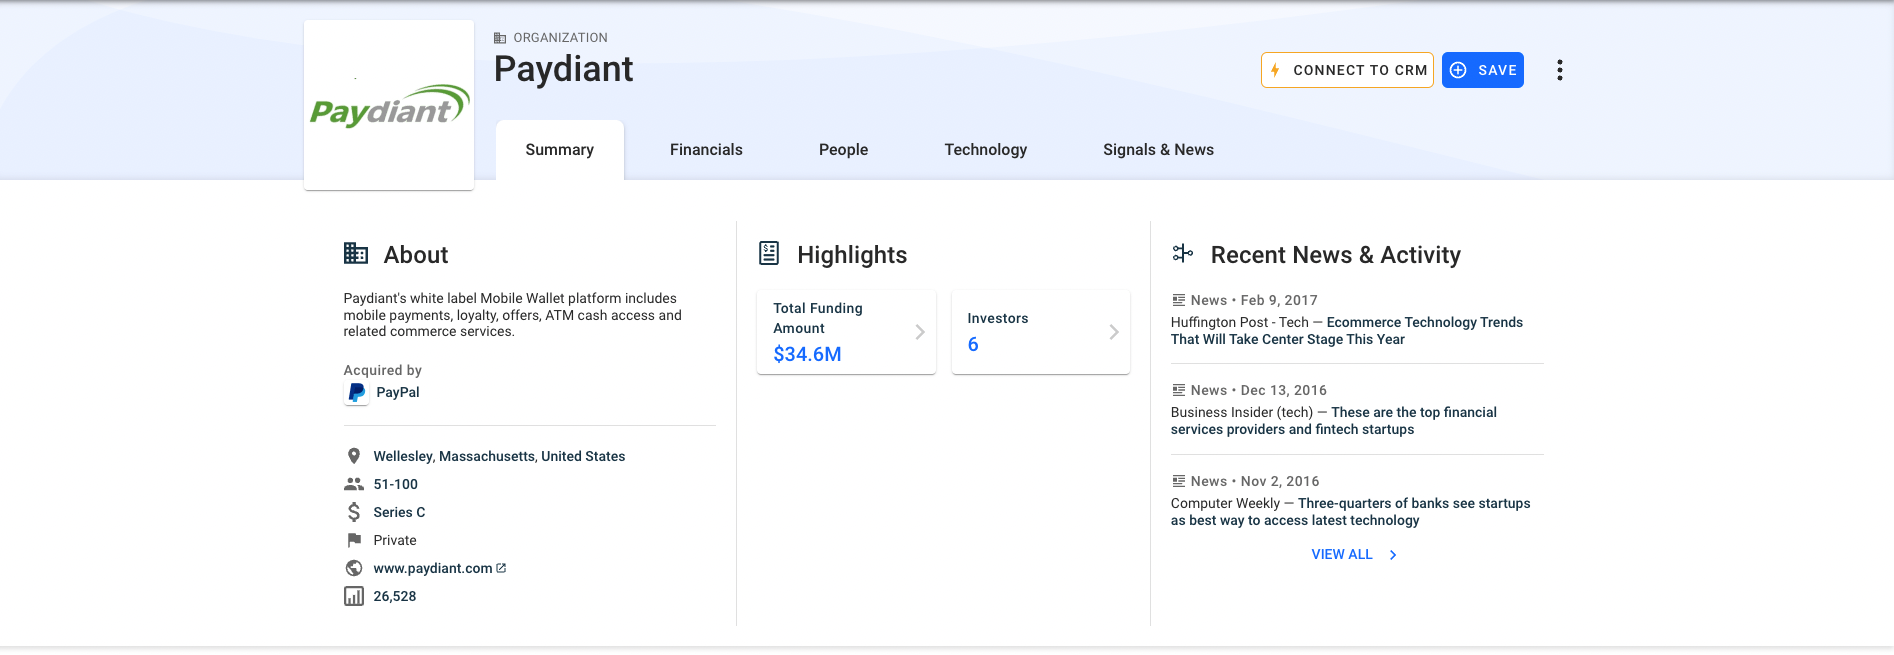
Task: Click the news icon beside Dec 13, 2016
Action: (1179, 390)
